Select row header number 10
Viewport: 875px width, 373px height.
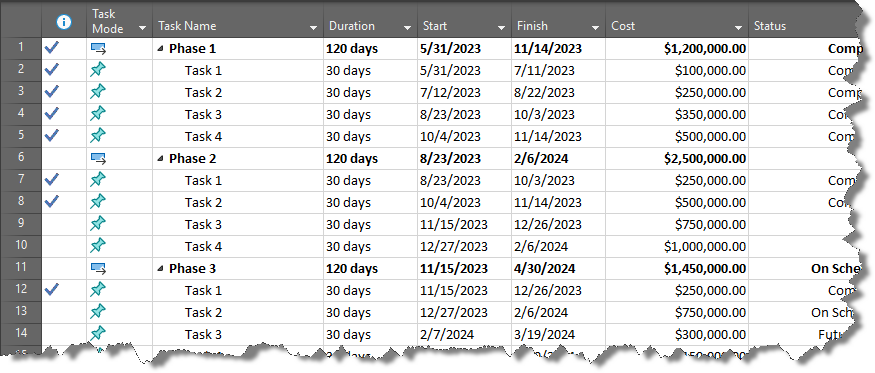click(21, 246)
